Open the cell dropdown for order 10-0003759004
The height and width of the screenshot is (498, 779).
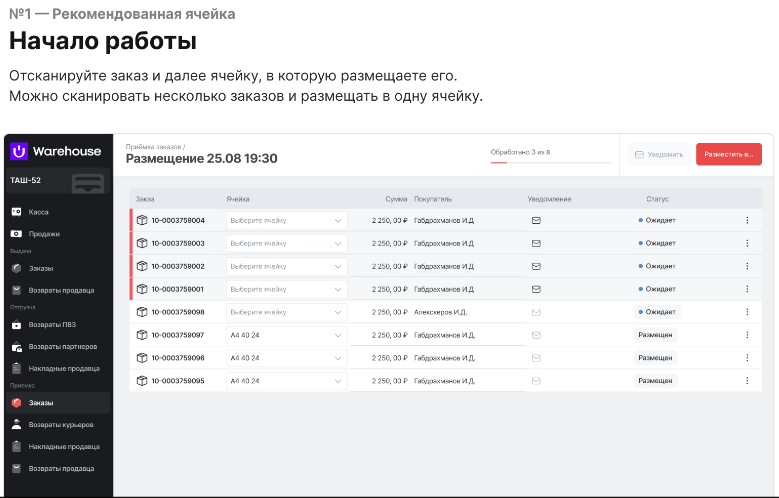[x=286, y=220]
